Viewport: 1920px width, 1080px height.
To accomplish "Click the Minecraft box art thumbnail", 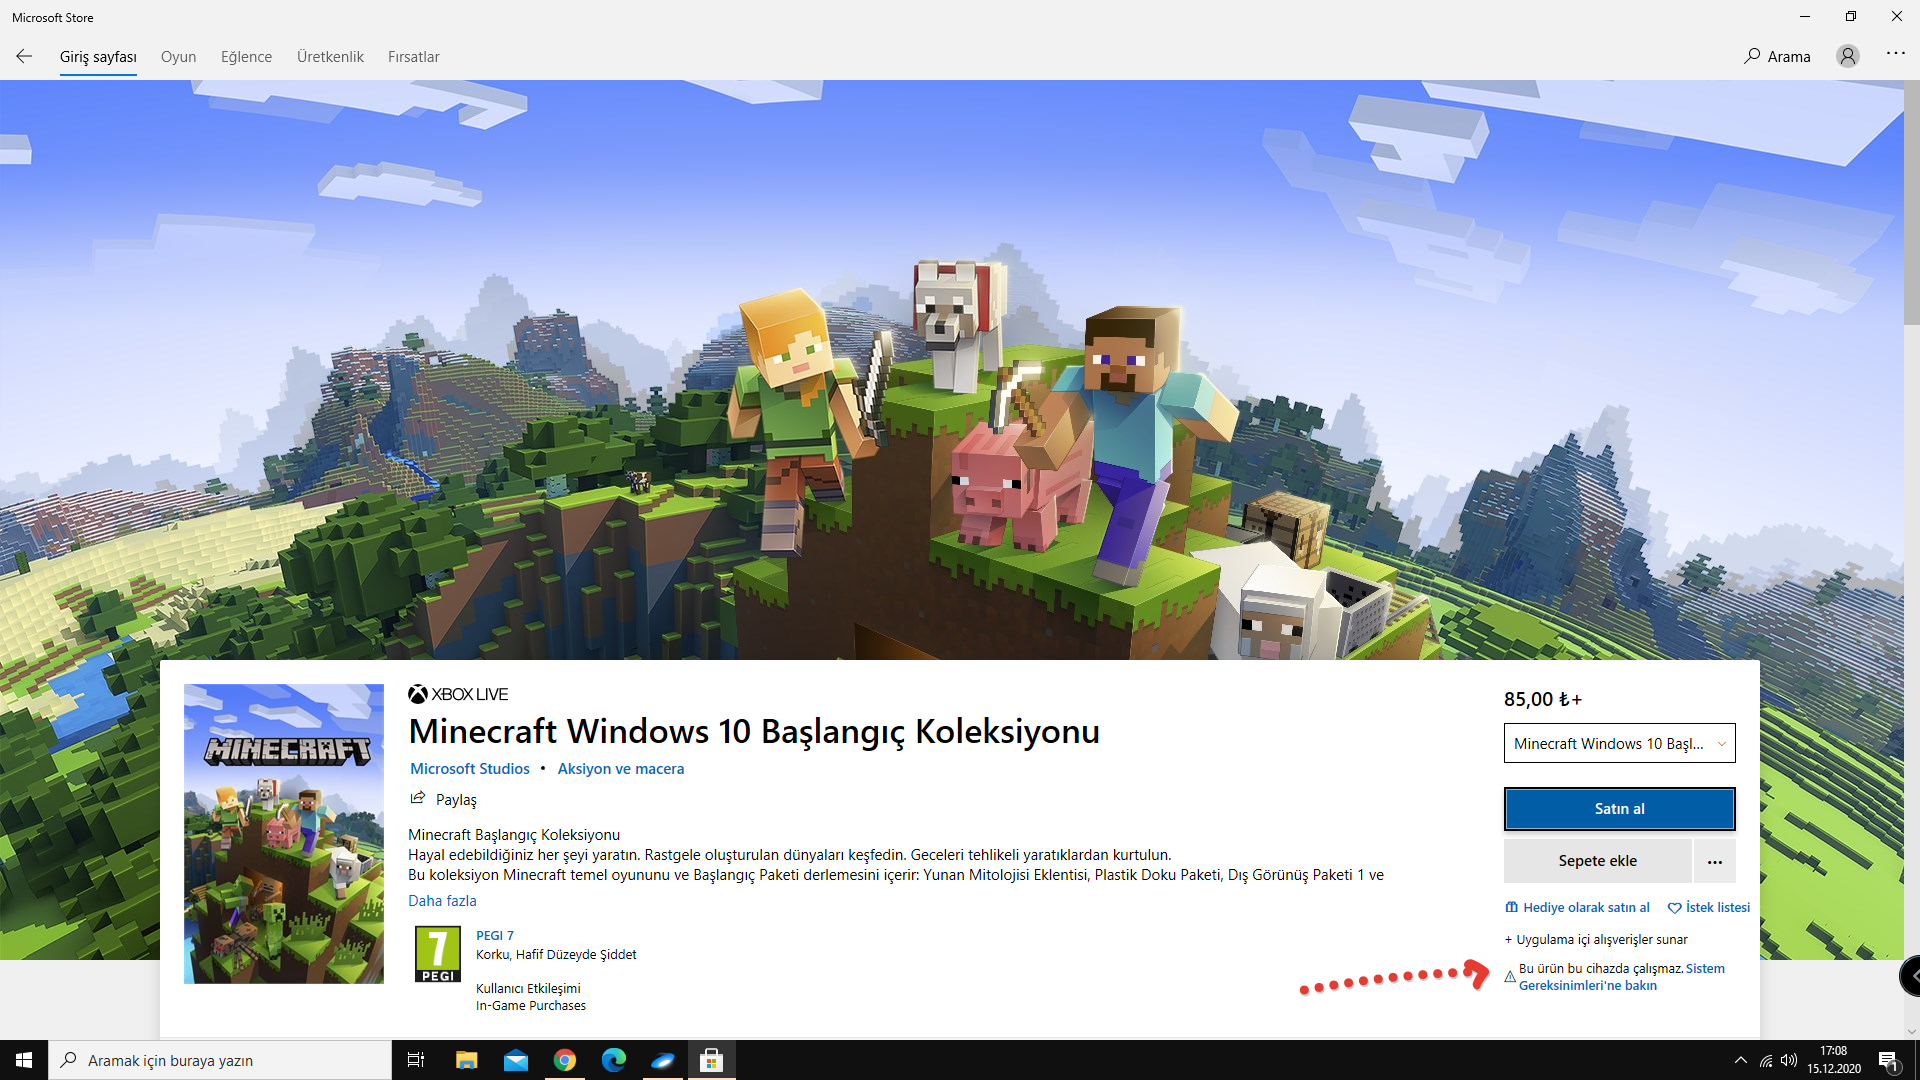I will (284, 834).
